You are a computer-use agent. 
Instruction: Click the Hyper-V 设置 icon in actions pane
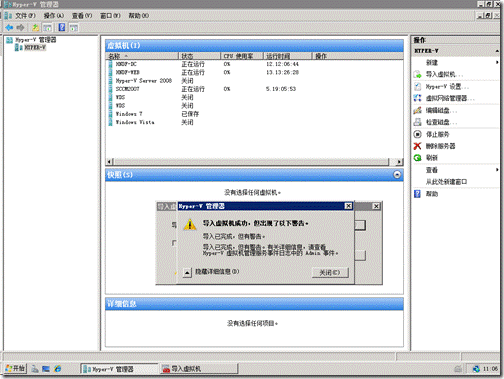click(x=417, y=87)
